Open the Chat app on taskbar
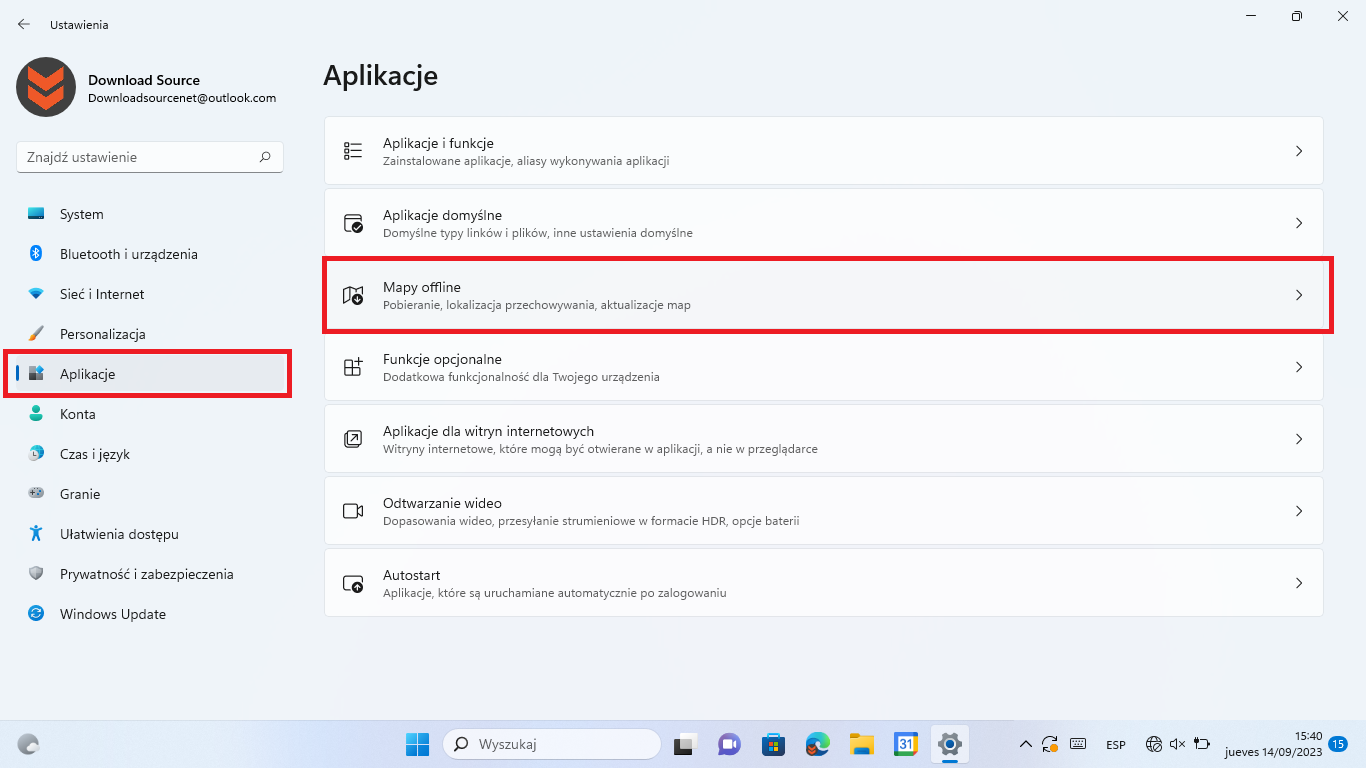The image size is (1366, 768). coord(729,744)
